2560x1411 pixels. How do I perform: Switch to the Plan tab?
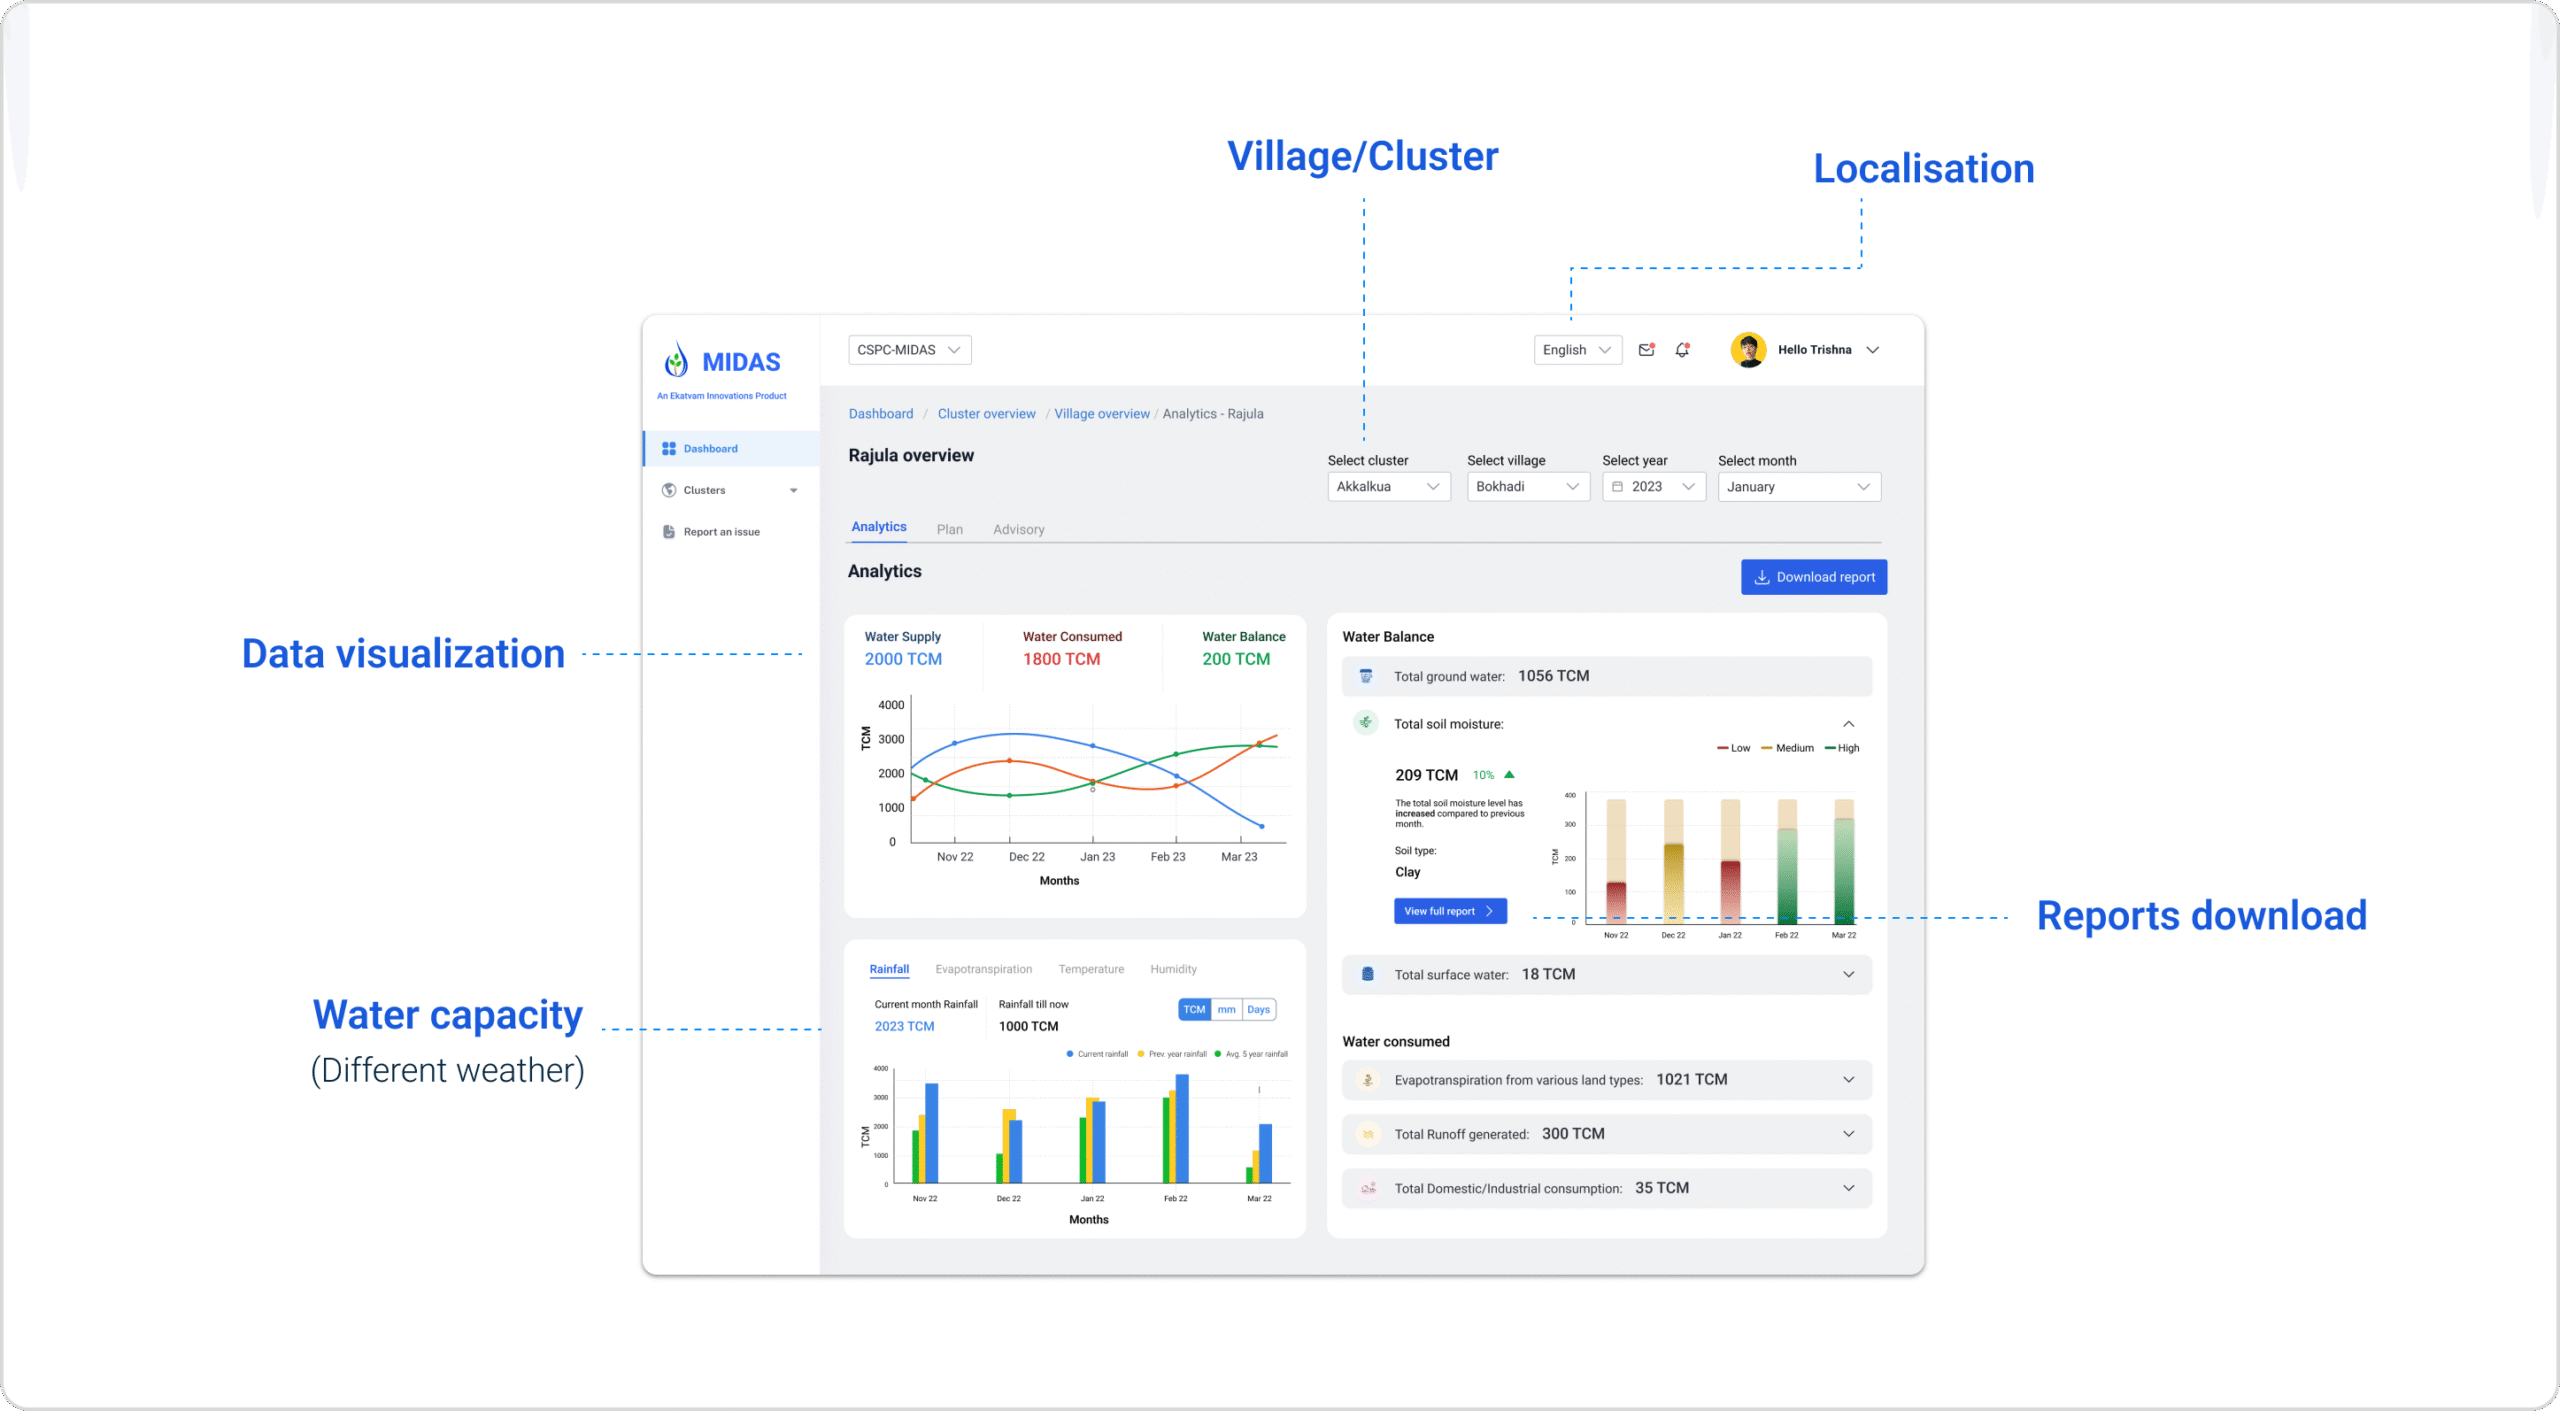[949, 529]
